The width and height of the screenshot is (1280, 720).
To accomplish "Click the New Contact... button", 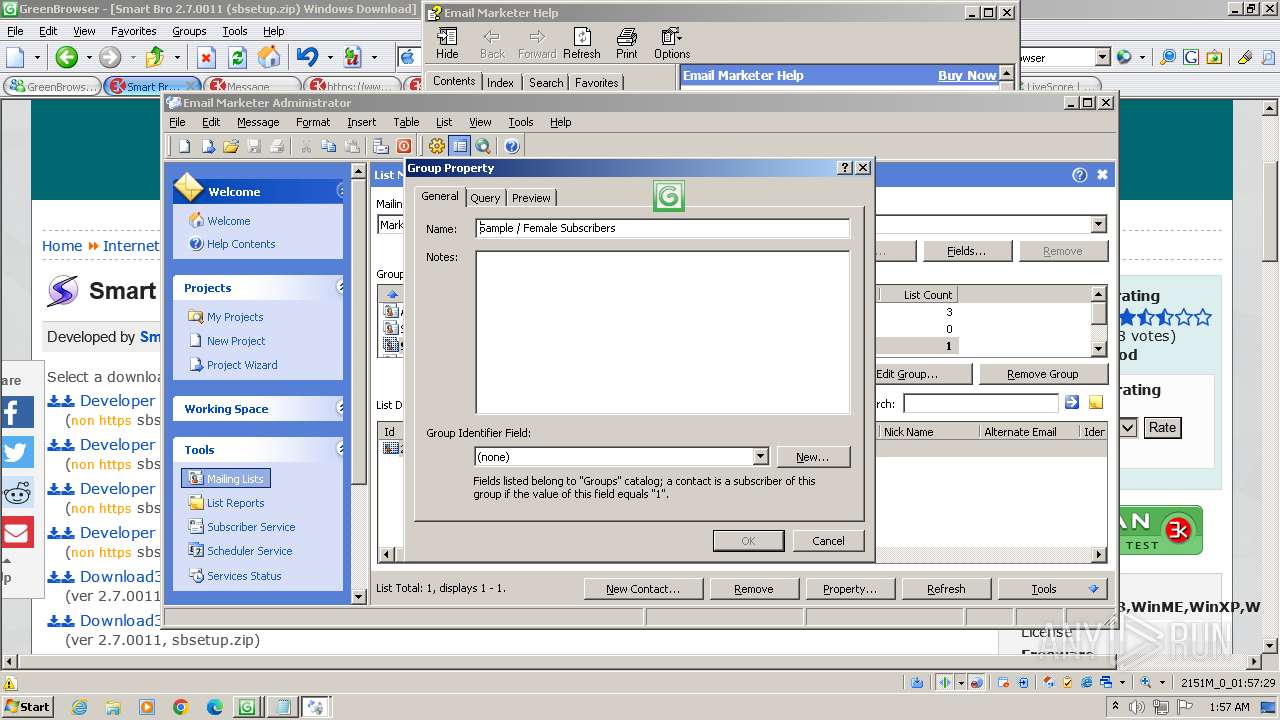I will (x=642, y=589).
